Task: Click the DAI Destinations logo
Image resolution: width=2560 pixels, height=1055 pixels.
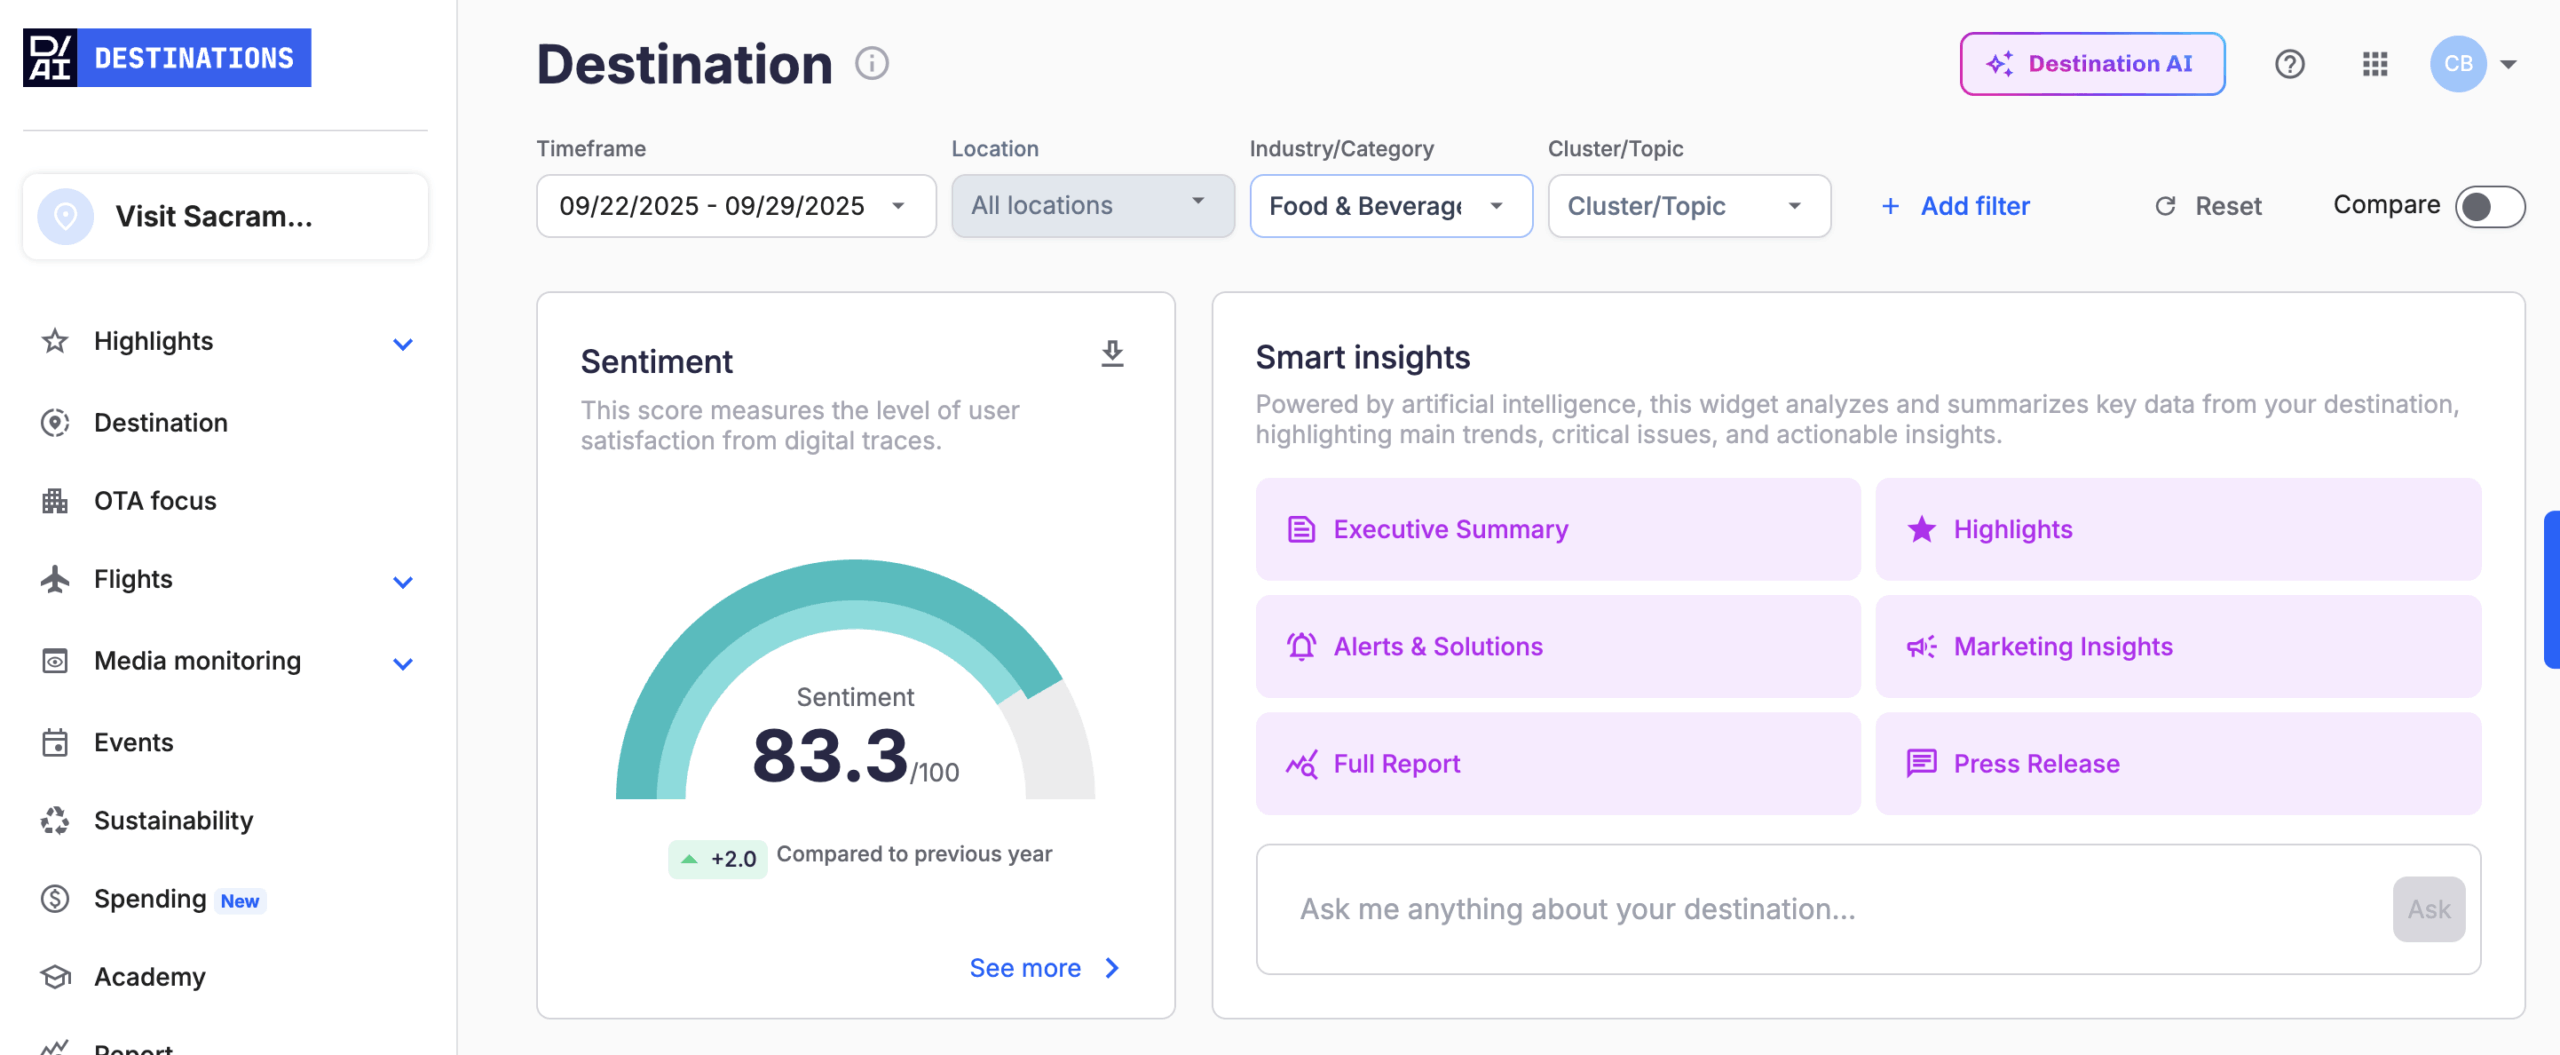Action: [x=167, y=58]
